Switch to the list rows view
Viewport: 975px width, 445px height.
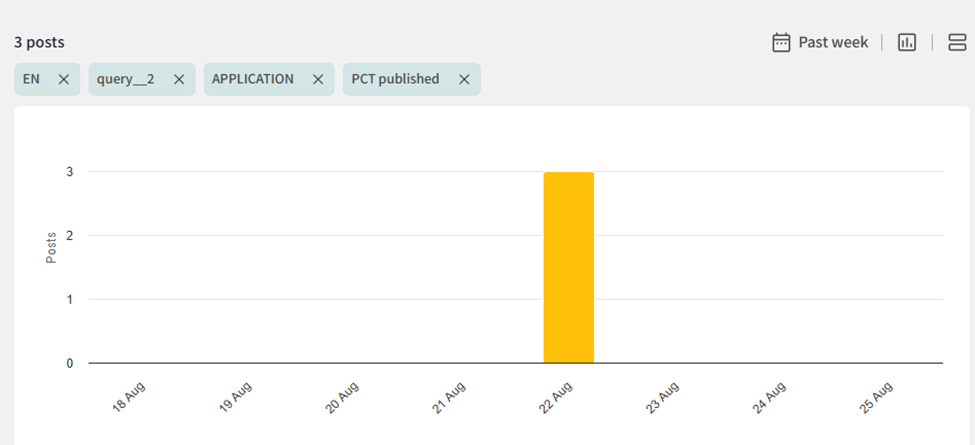[x=957, y=42]
